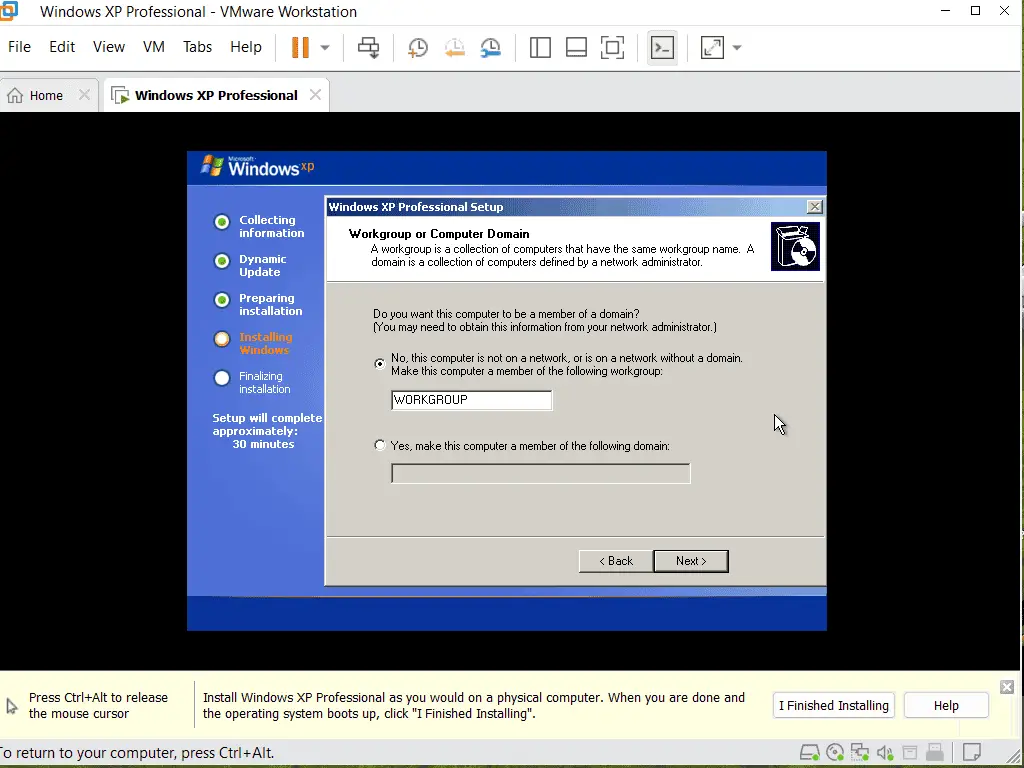Take a snapshot of this virtual machine

click(x=418, y=47)
